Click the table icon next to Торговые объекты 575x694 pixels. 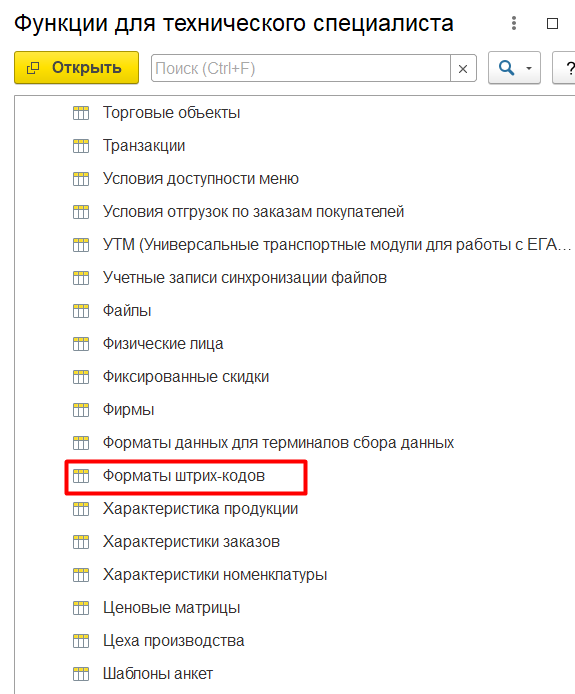click(x=81, y=113)
